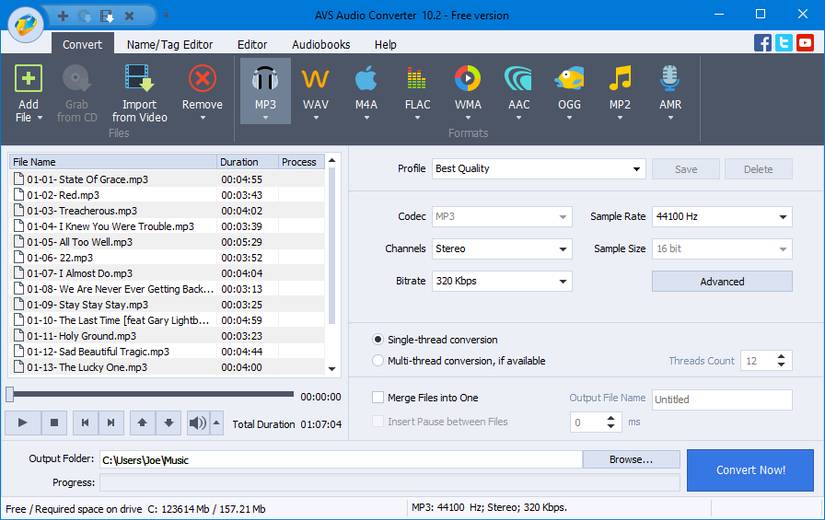The height and width of the screenshot is (520, 825).
Task: Open the Facebook page icon
Action: 762,43
